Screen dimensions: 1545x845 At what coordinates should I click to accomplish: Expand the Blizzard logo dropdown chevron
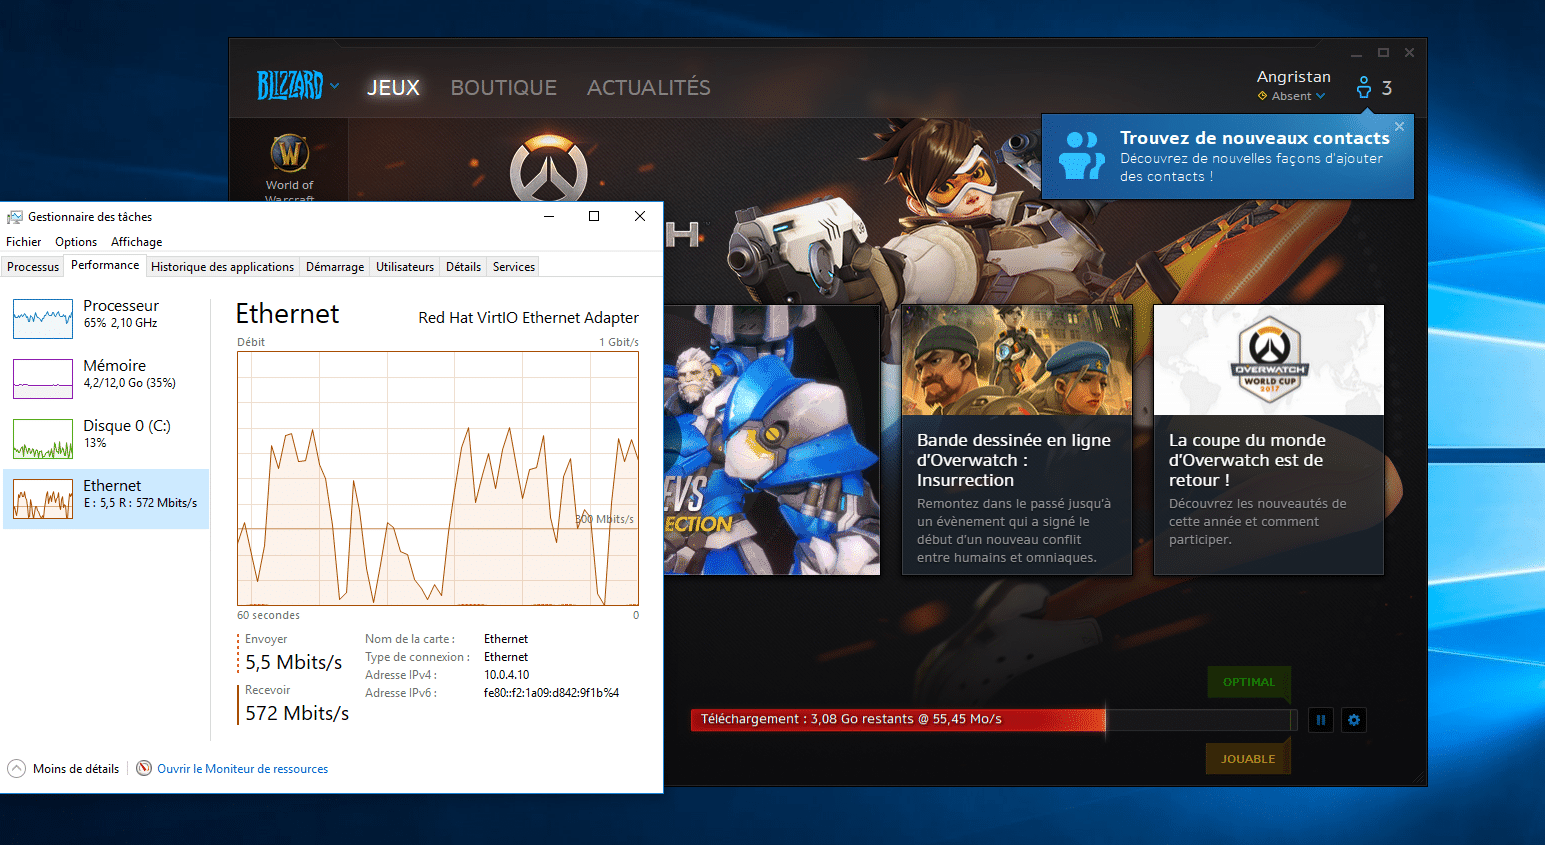[x=334, y=86]
